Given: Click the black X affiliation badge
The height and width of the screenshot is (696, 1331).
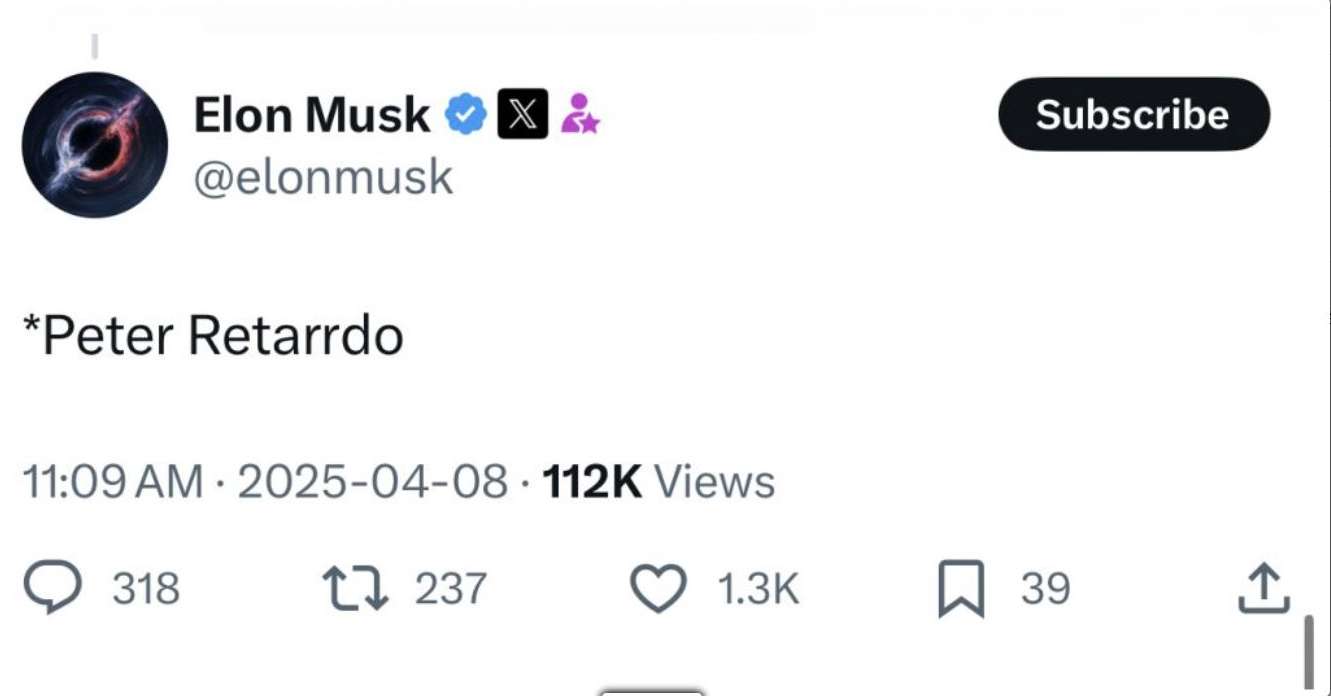Looking at the screenshot, I should click(x=523, y=114).
